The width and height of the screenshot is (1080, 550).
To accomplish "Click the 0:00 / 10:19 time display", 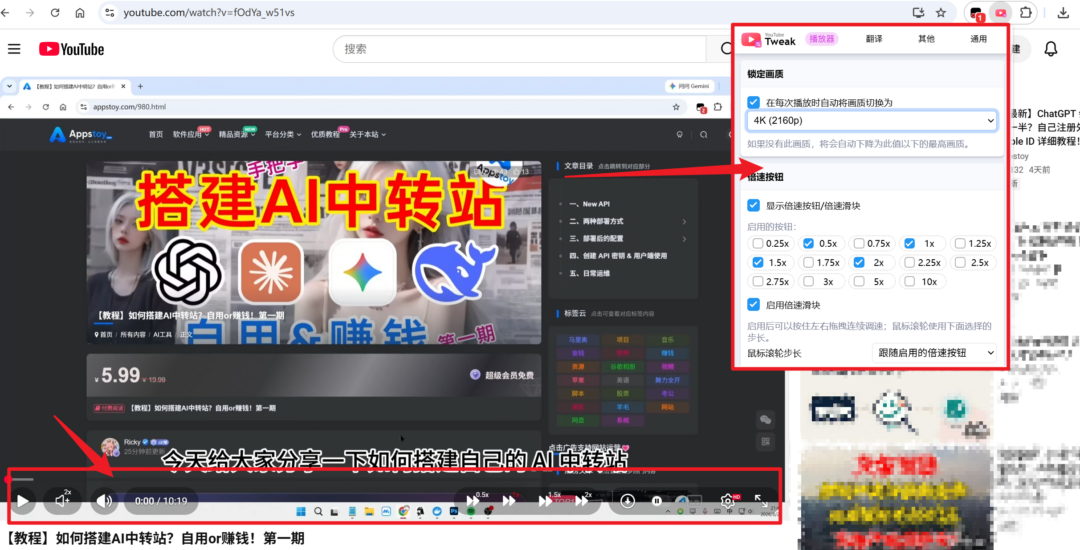I will click(x=161, y=501).
